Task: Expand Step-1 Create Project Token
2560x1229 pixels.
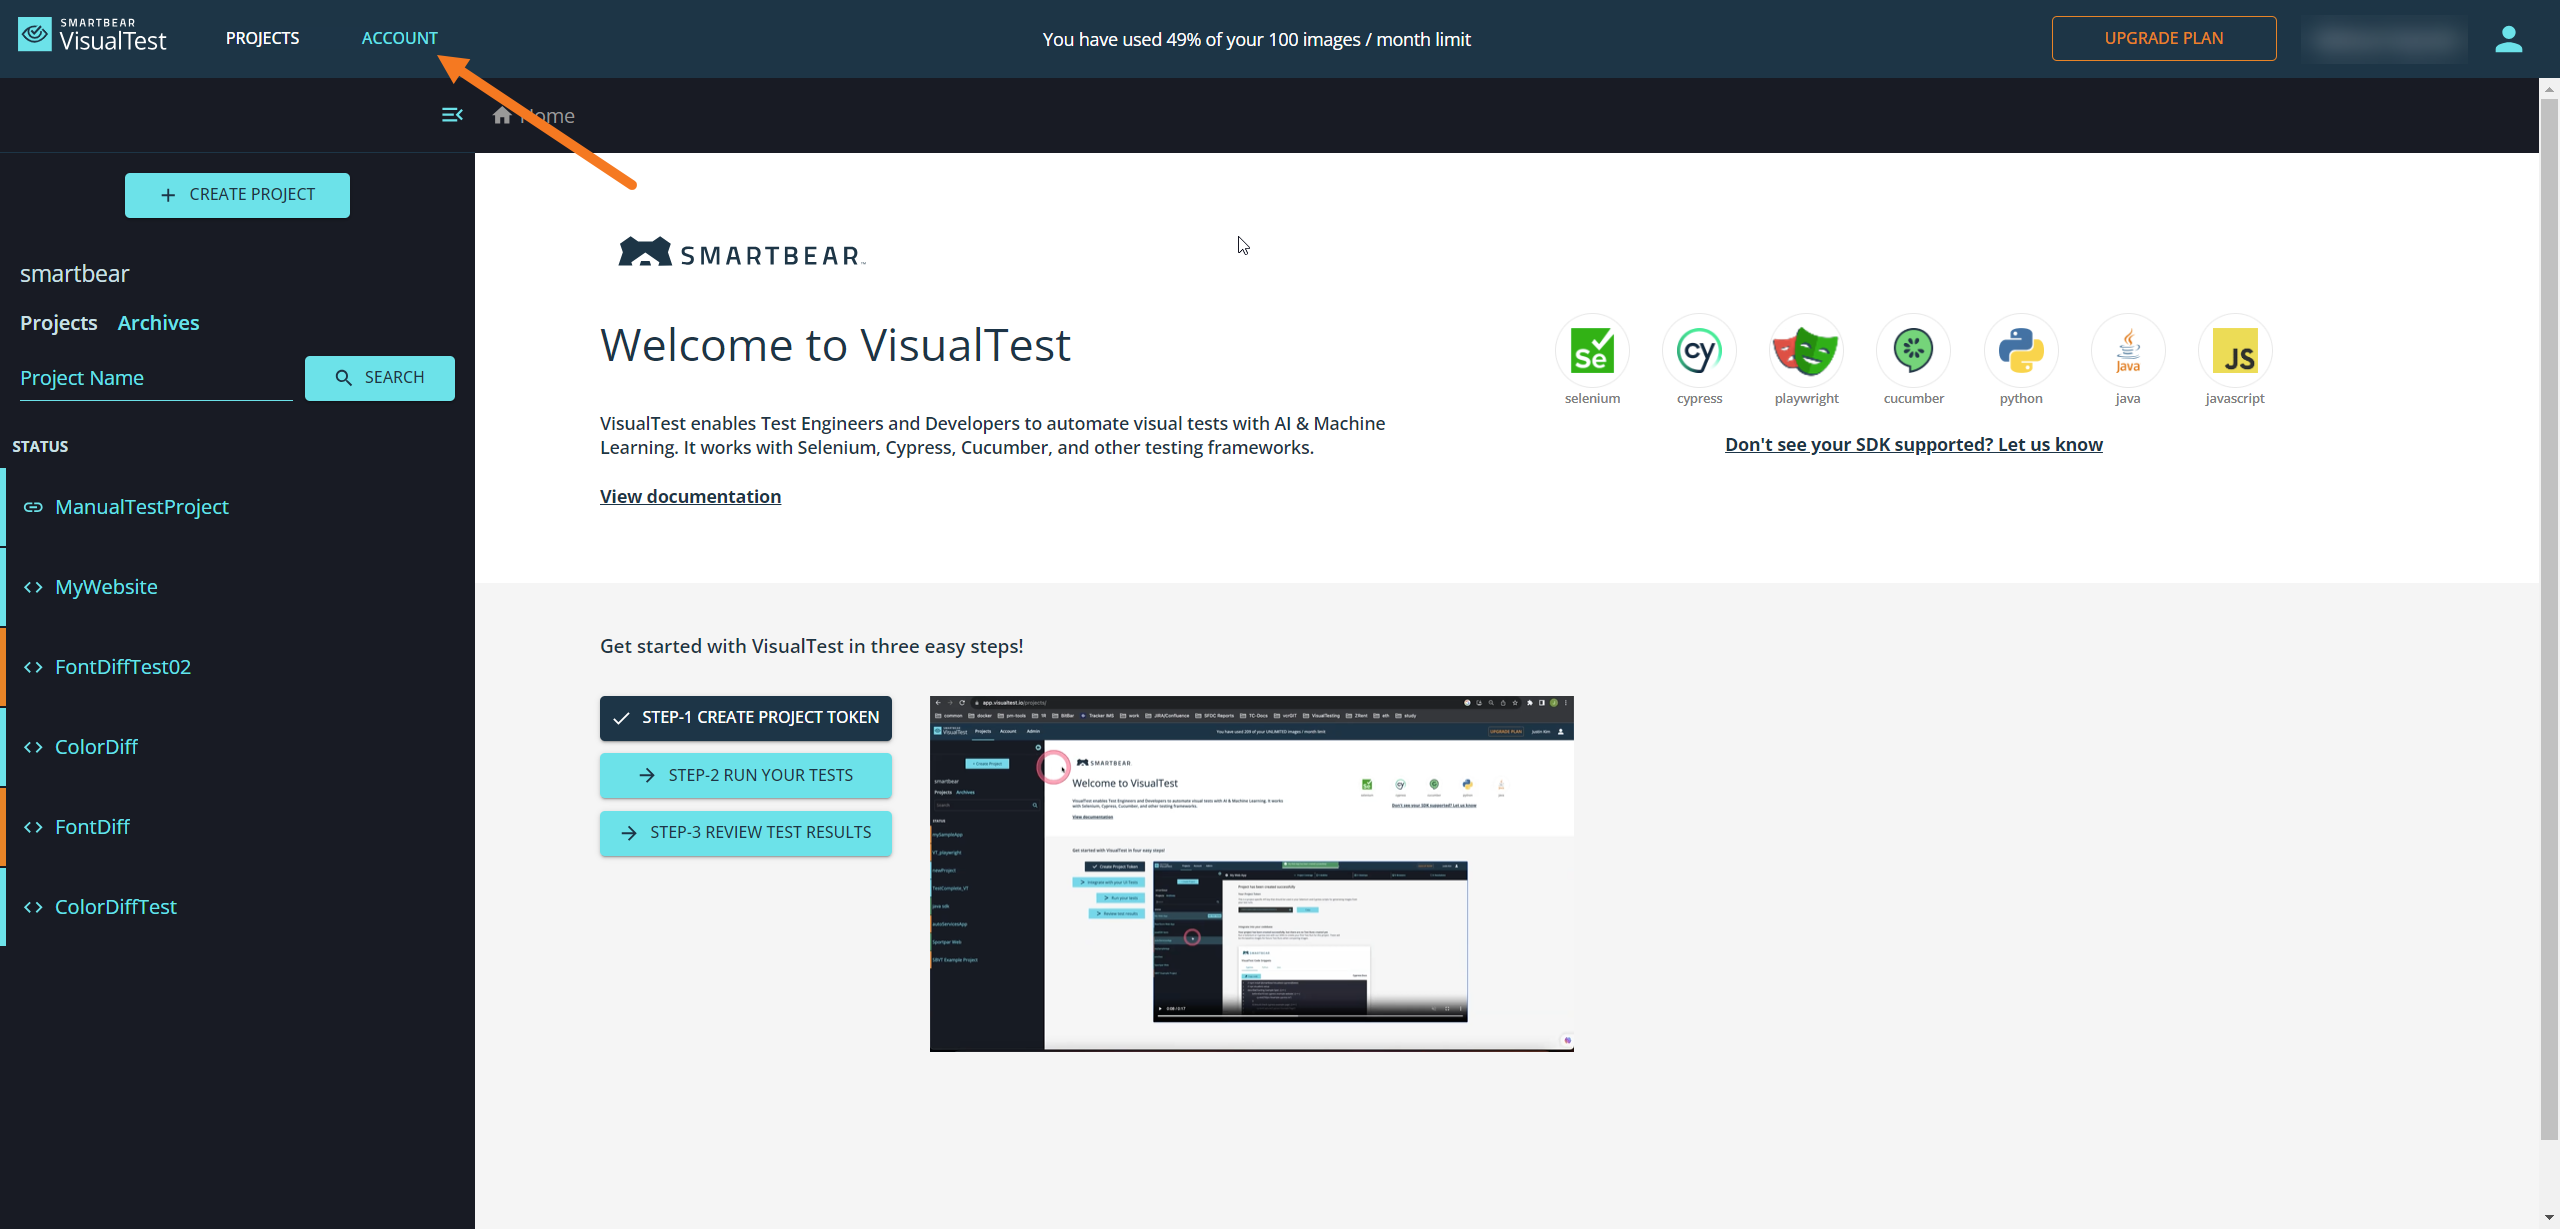Action: (x=745, y=718)
